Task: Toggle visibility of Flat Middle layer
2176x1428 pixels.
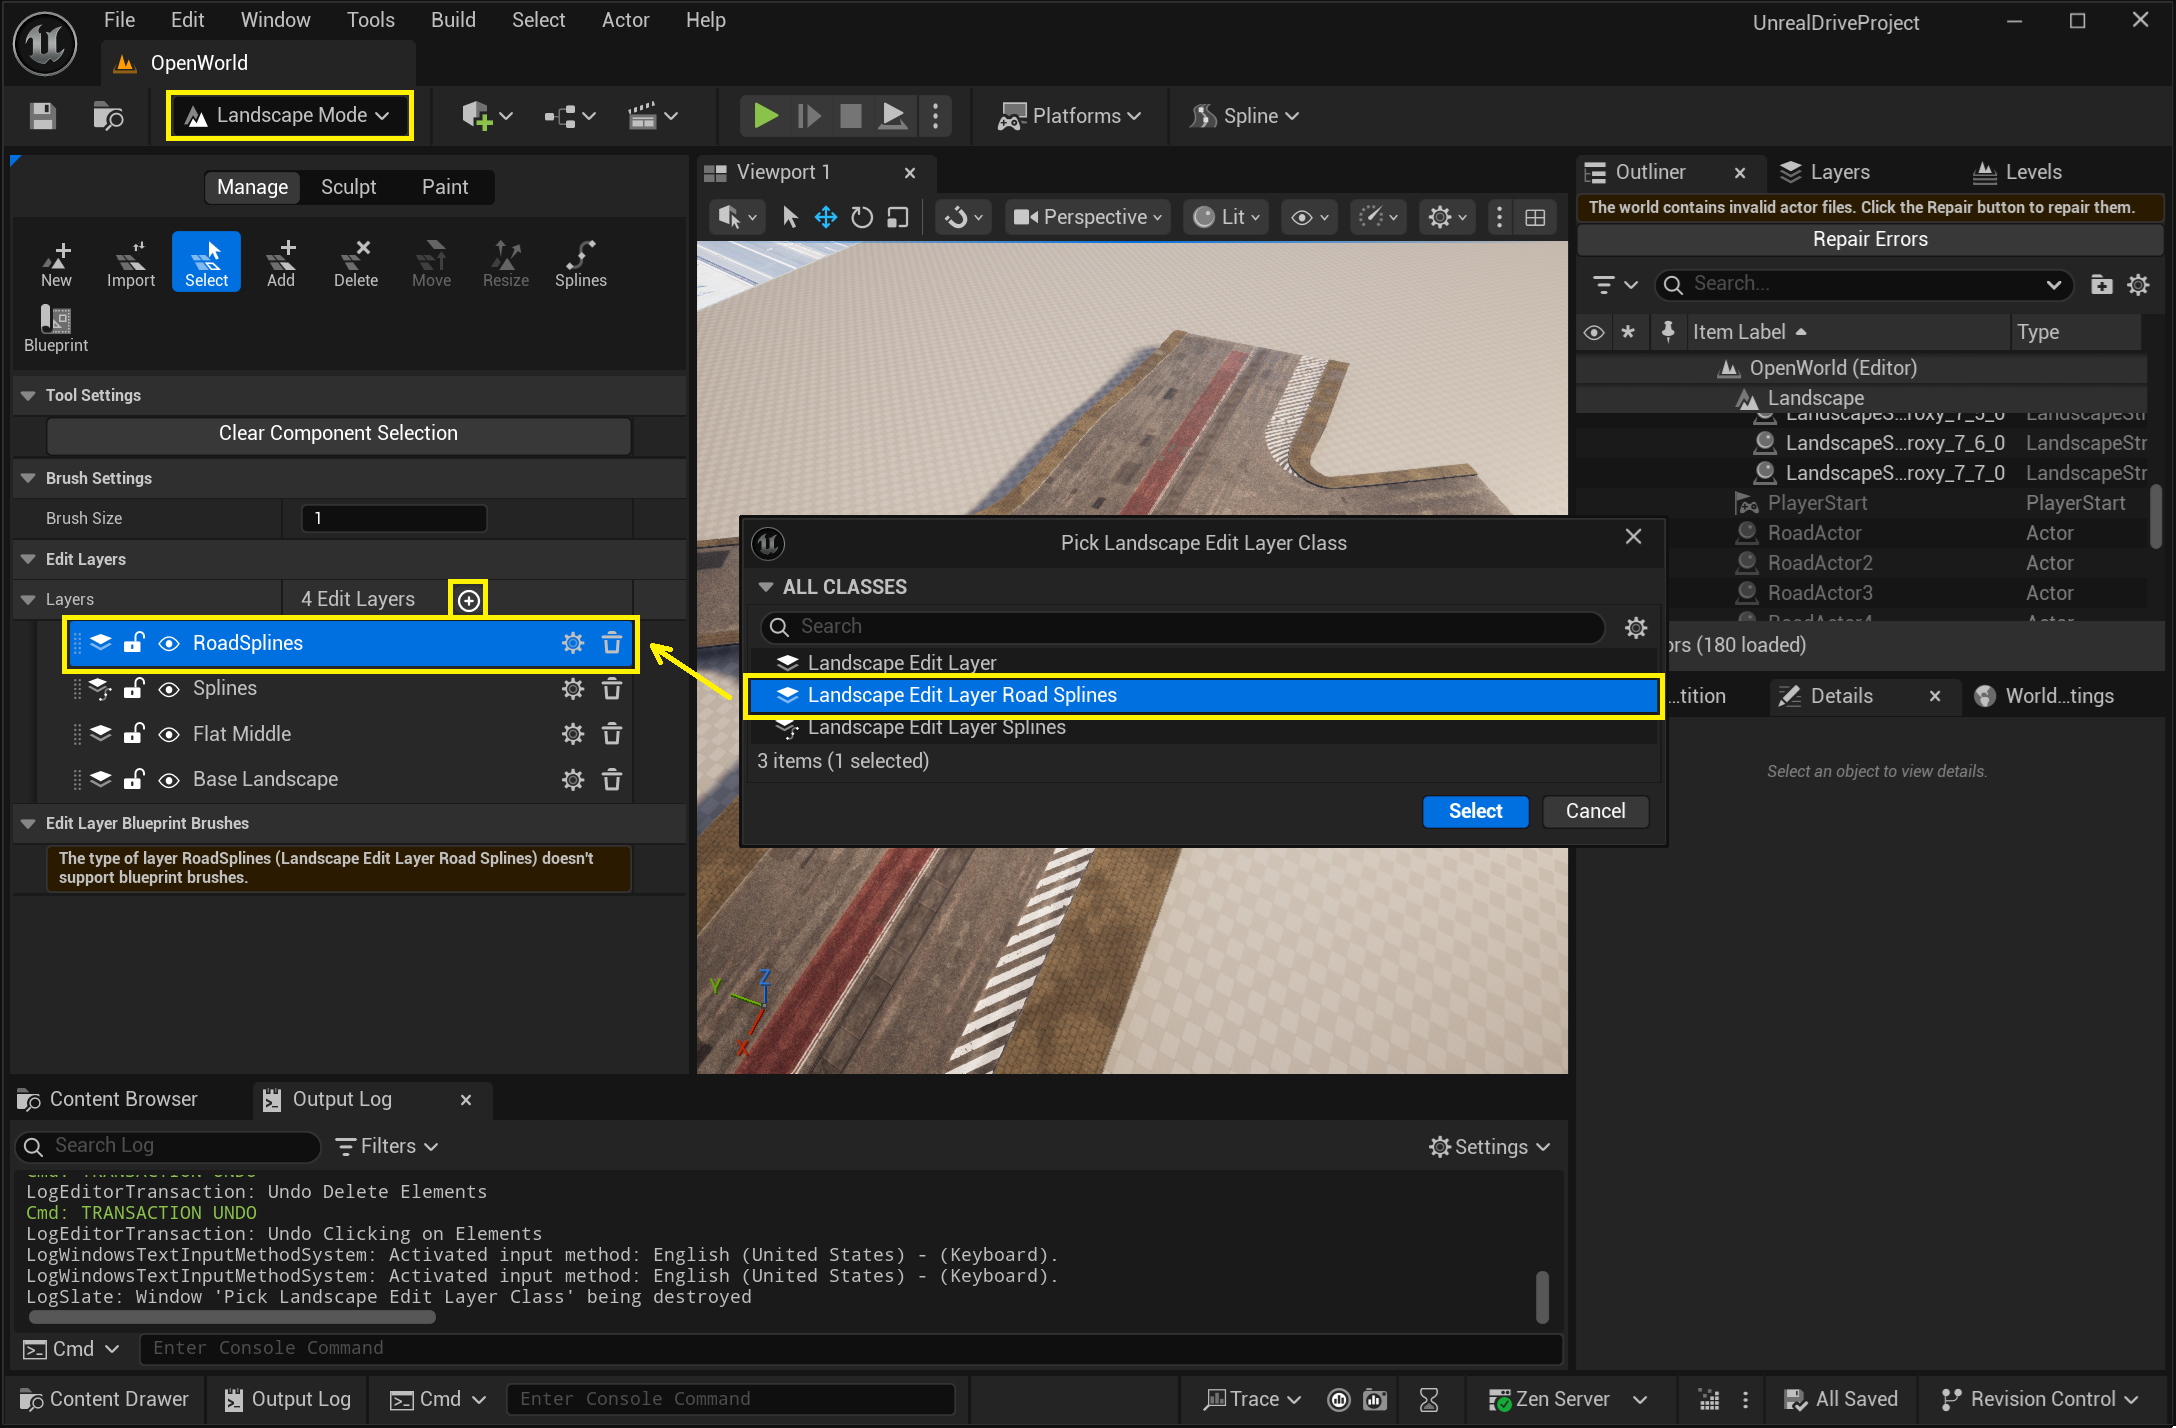Action: [x=170, y=734]
